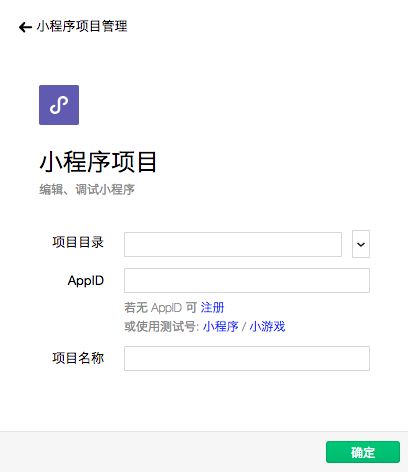Click the 小程序项目 heading text
Viewport: 408px width, 473px height.
(98, 162)
